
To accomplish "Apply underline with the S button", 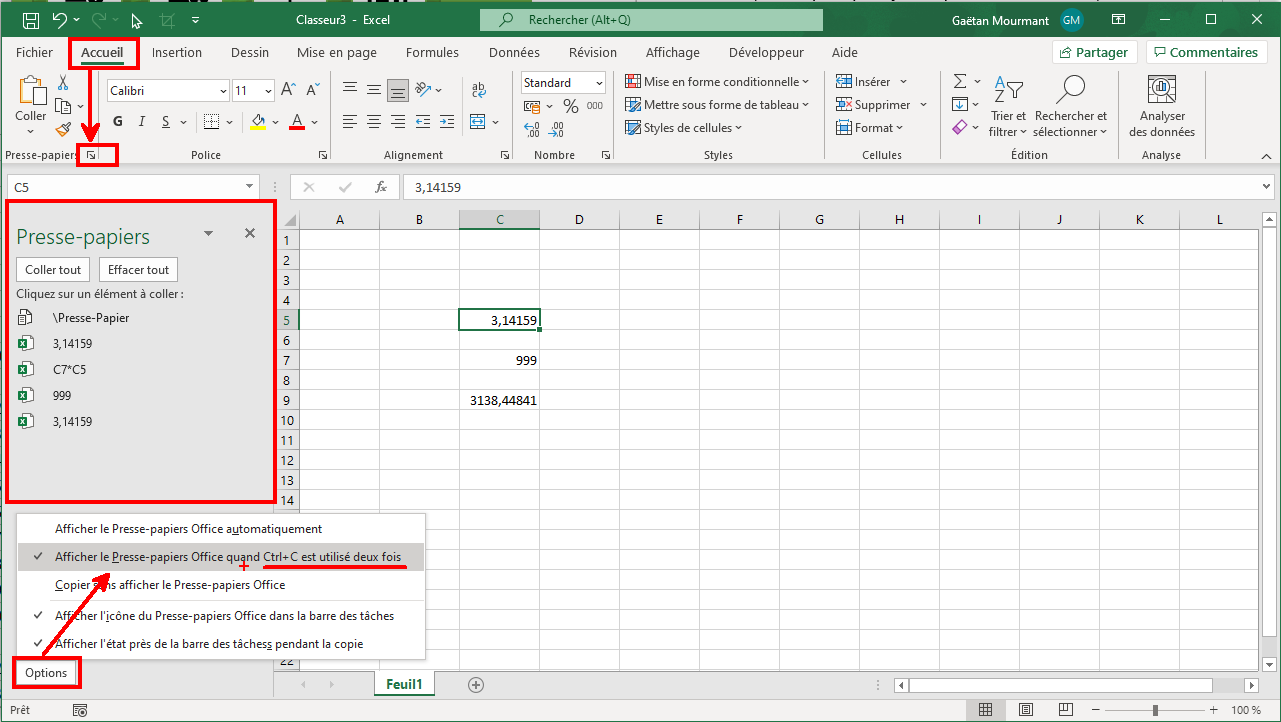I will pos(164,122).
